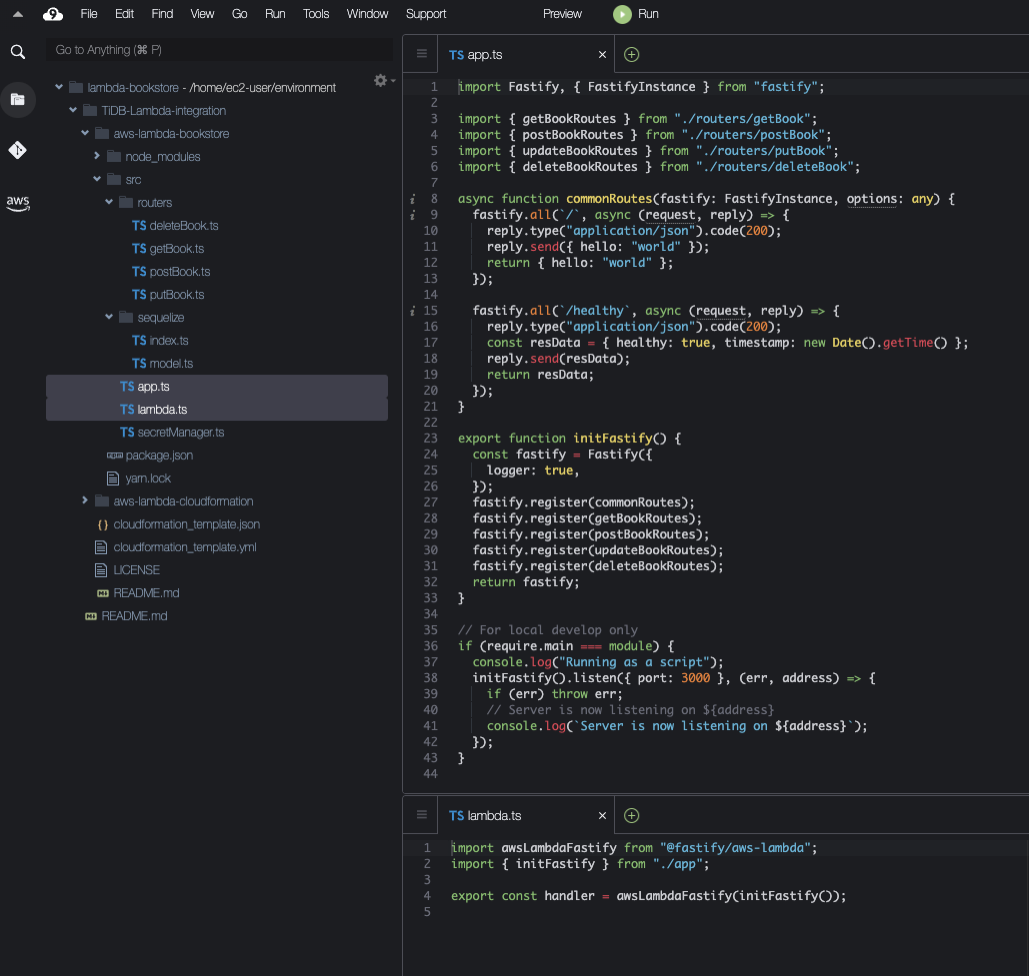Image resolution: width=1029 pixels, height=976 pixels.
Task: Collapse the routers folder
Action: click(x=109, y=202)
